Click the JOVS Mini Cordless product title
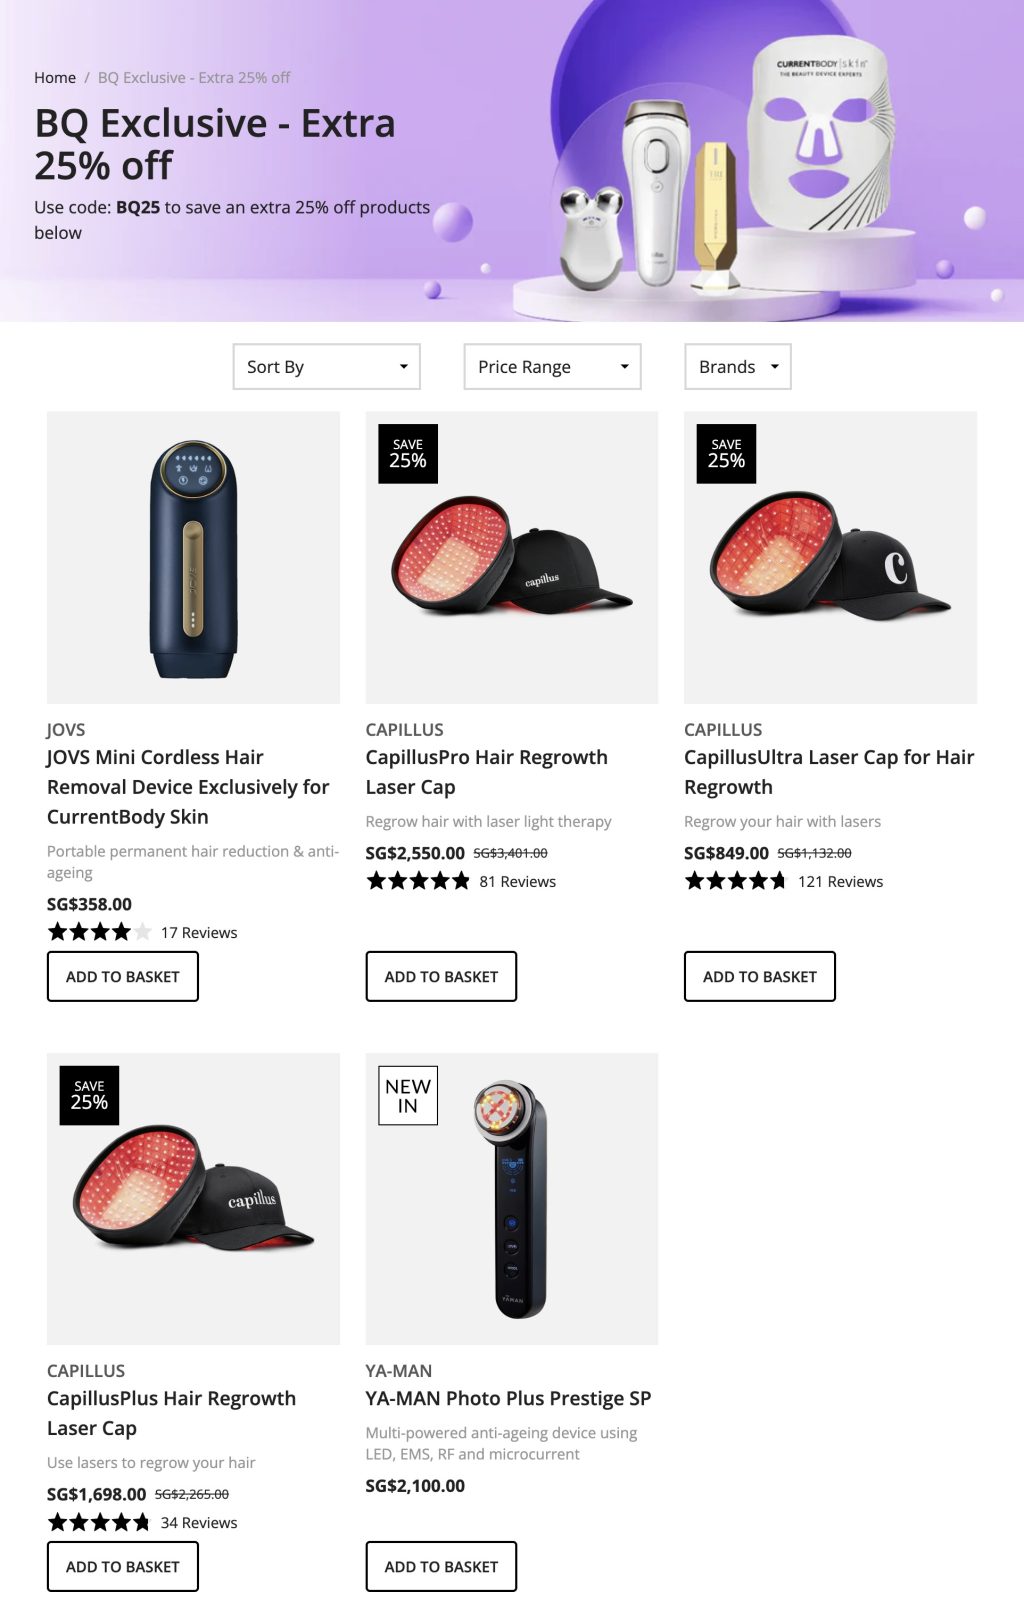 [x=188, y=787]
